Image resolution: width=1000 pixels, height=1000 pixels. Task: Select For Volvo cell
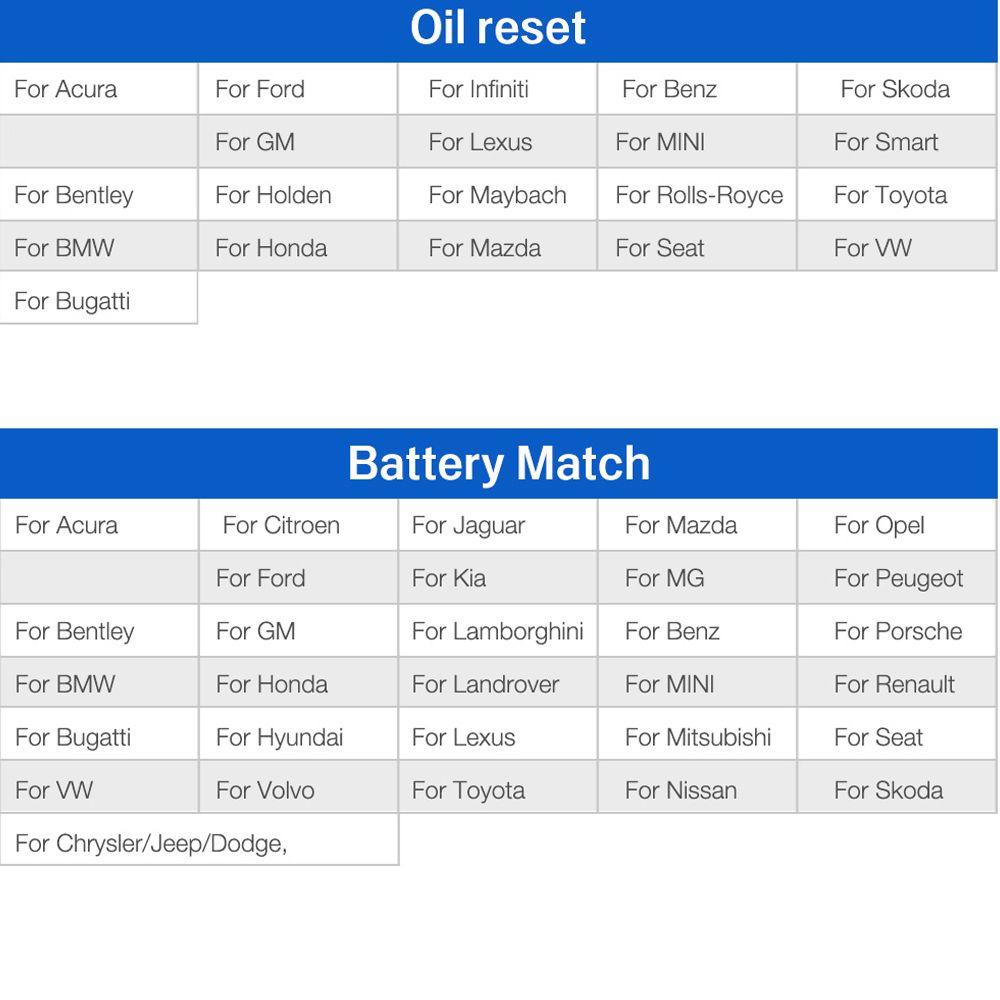coord(298,790)
